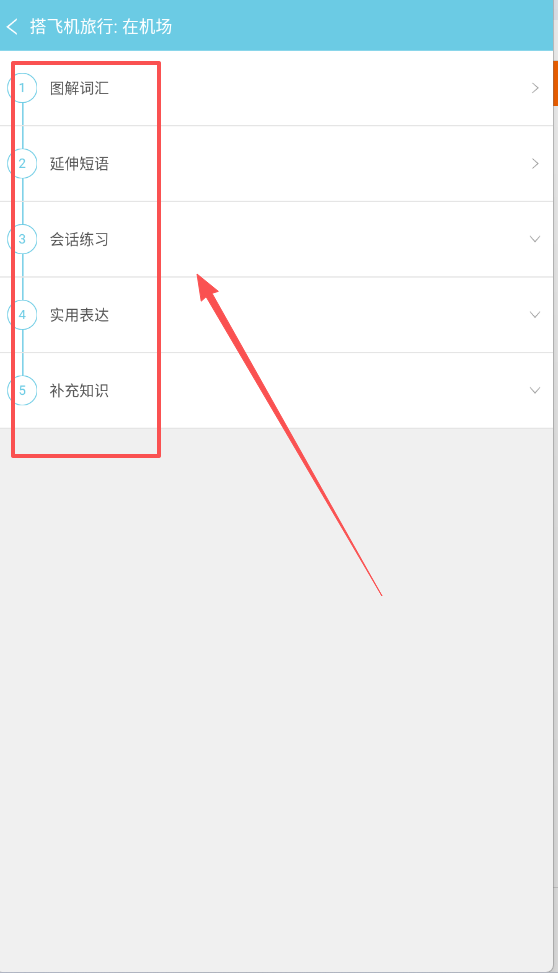This screenshot has height=973, width=558.
Task: Tap the 补充知识 label
Action: tap(79, 391)
